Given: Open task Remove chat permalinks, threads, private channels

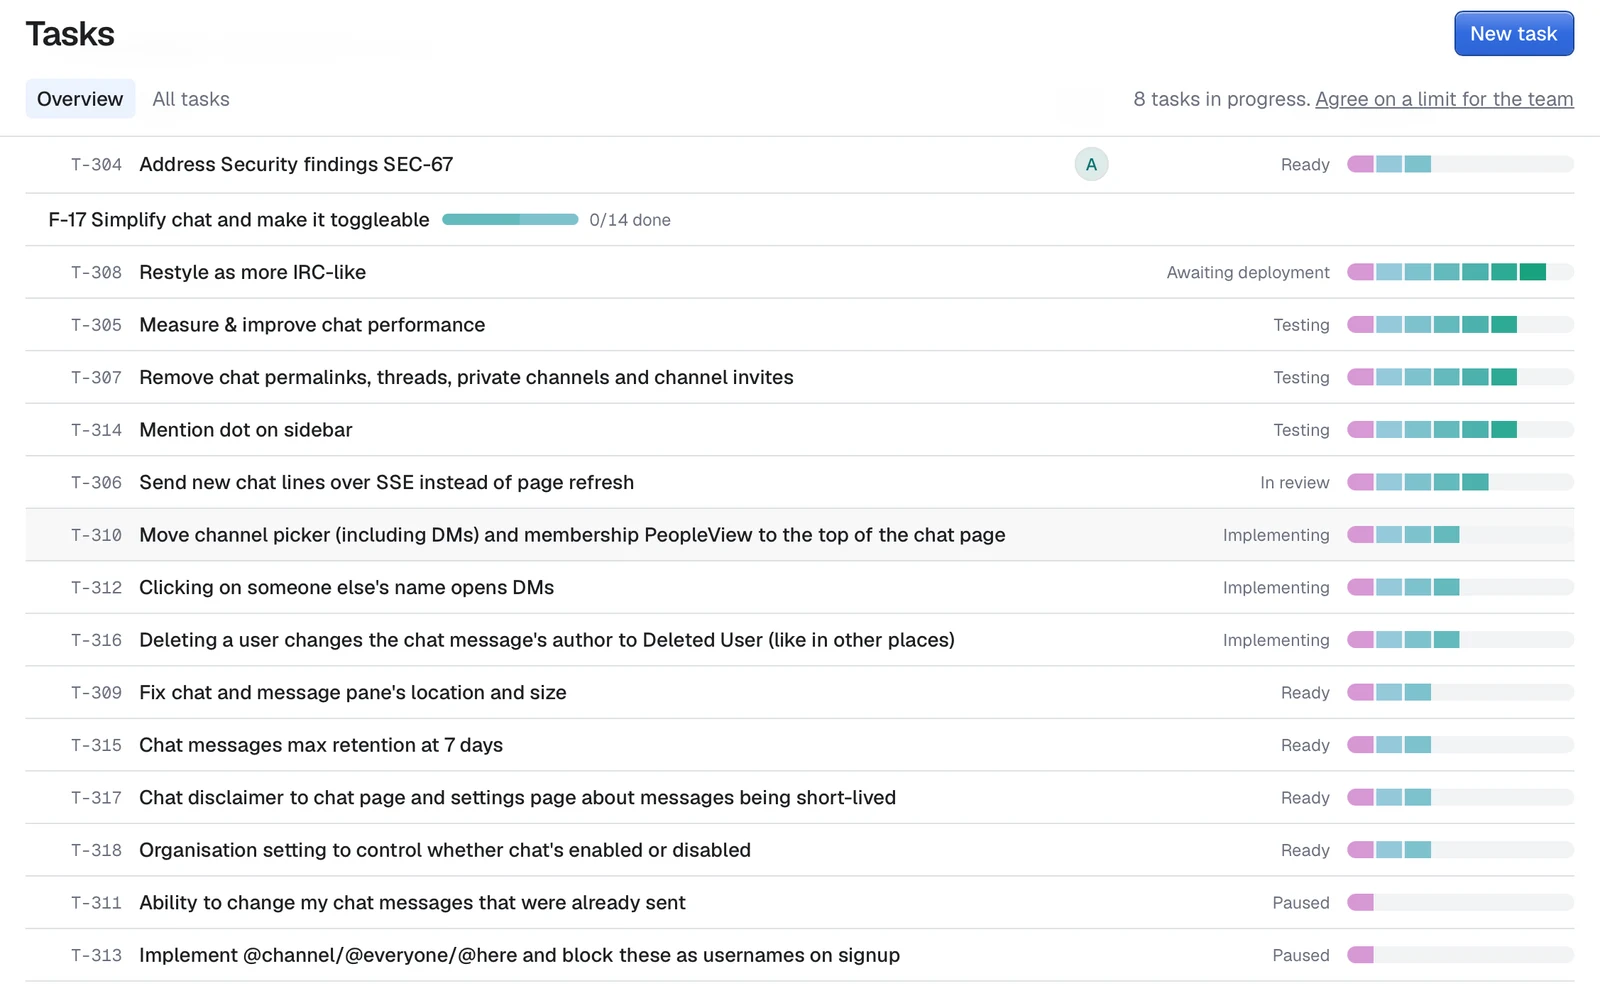Looking at the screenshot, I should pos(466,377).
